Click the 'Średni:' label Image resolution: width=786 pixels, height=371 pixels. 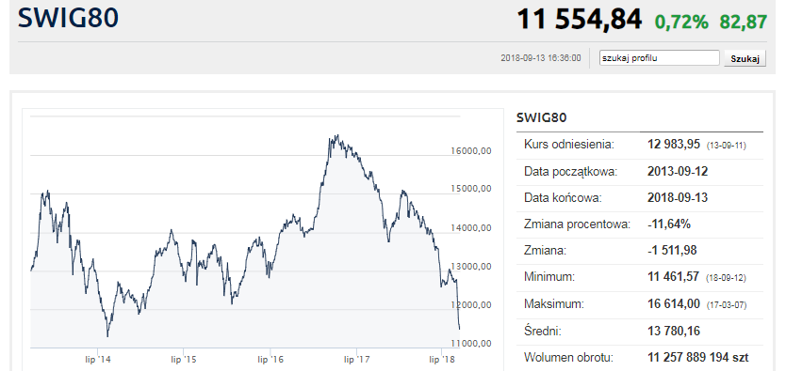tap(543, 330)
